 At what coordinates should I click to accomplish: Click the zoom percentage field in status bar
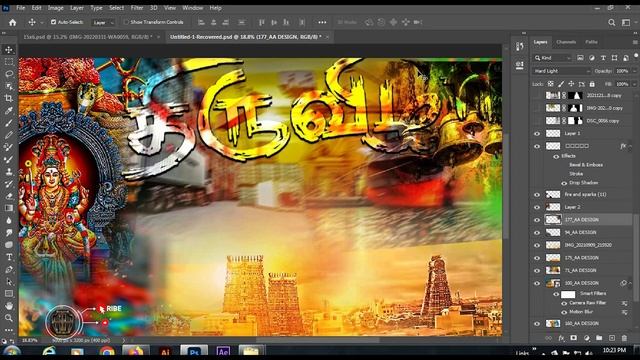[x=30, y=340]
